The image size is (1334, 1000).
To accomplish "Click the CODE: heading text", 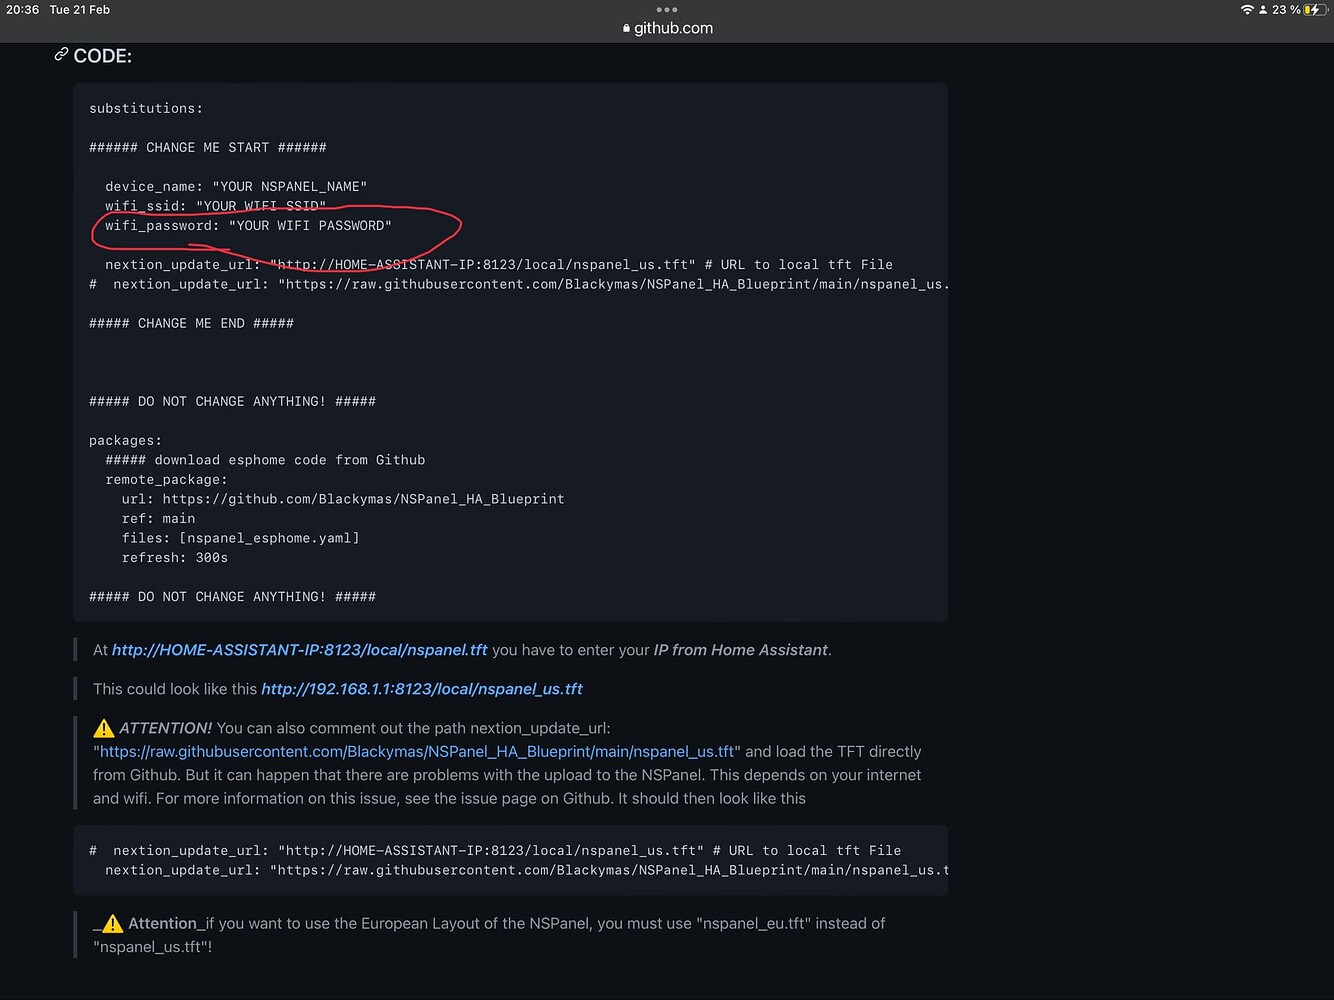I will pos(102,56).
